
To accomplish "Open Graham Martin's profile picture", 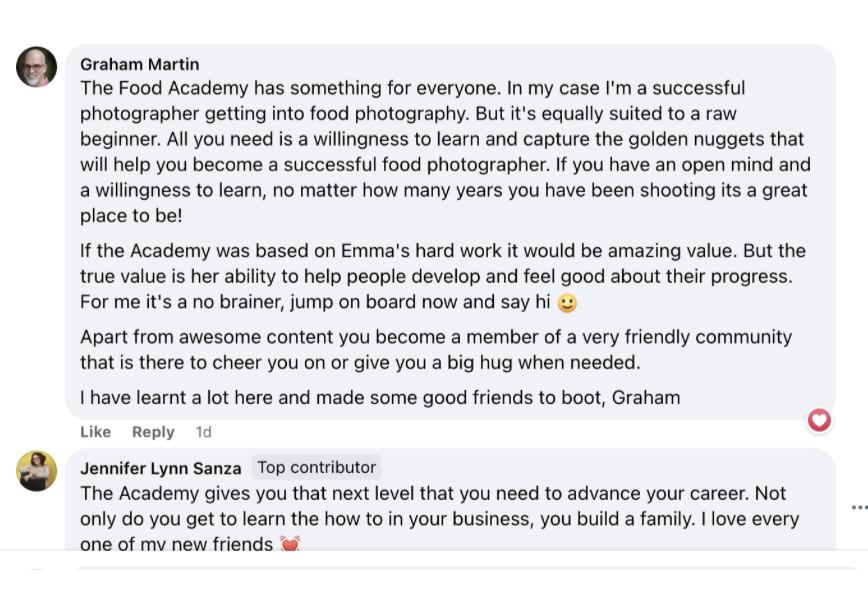I will (36, 67).
